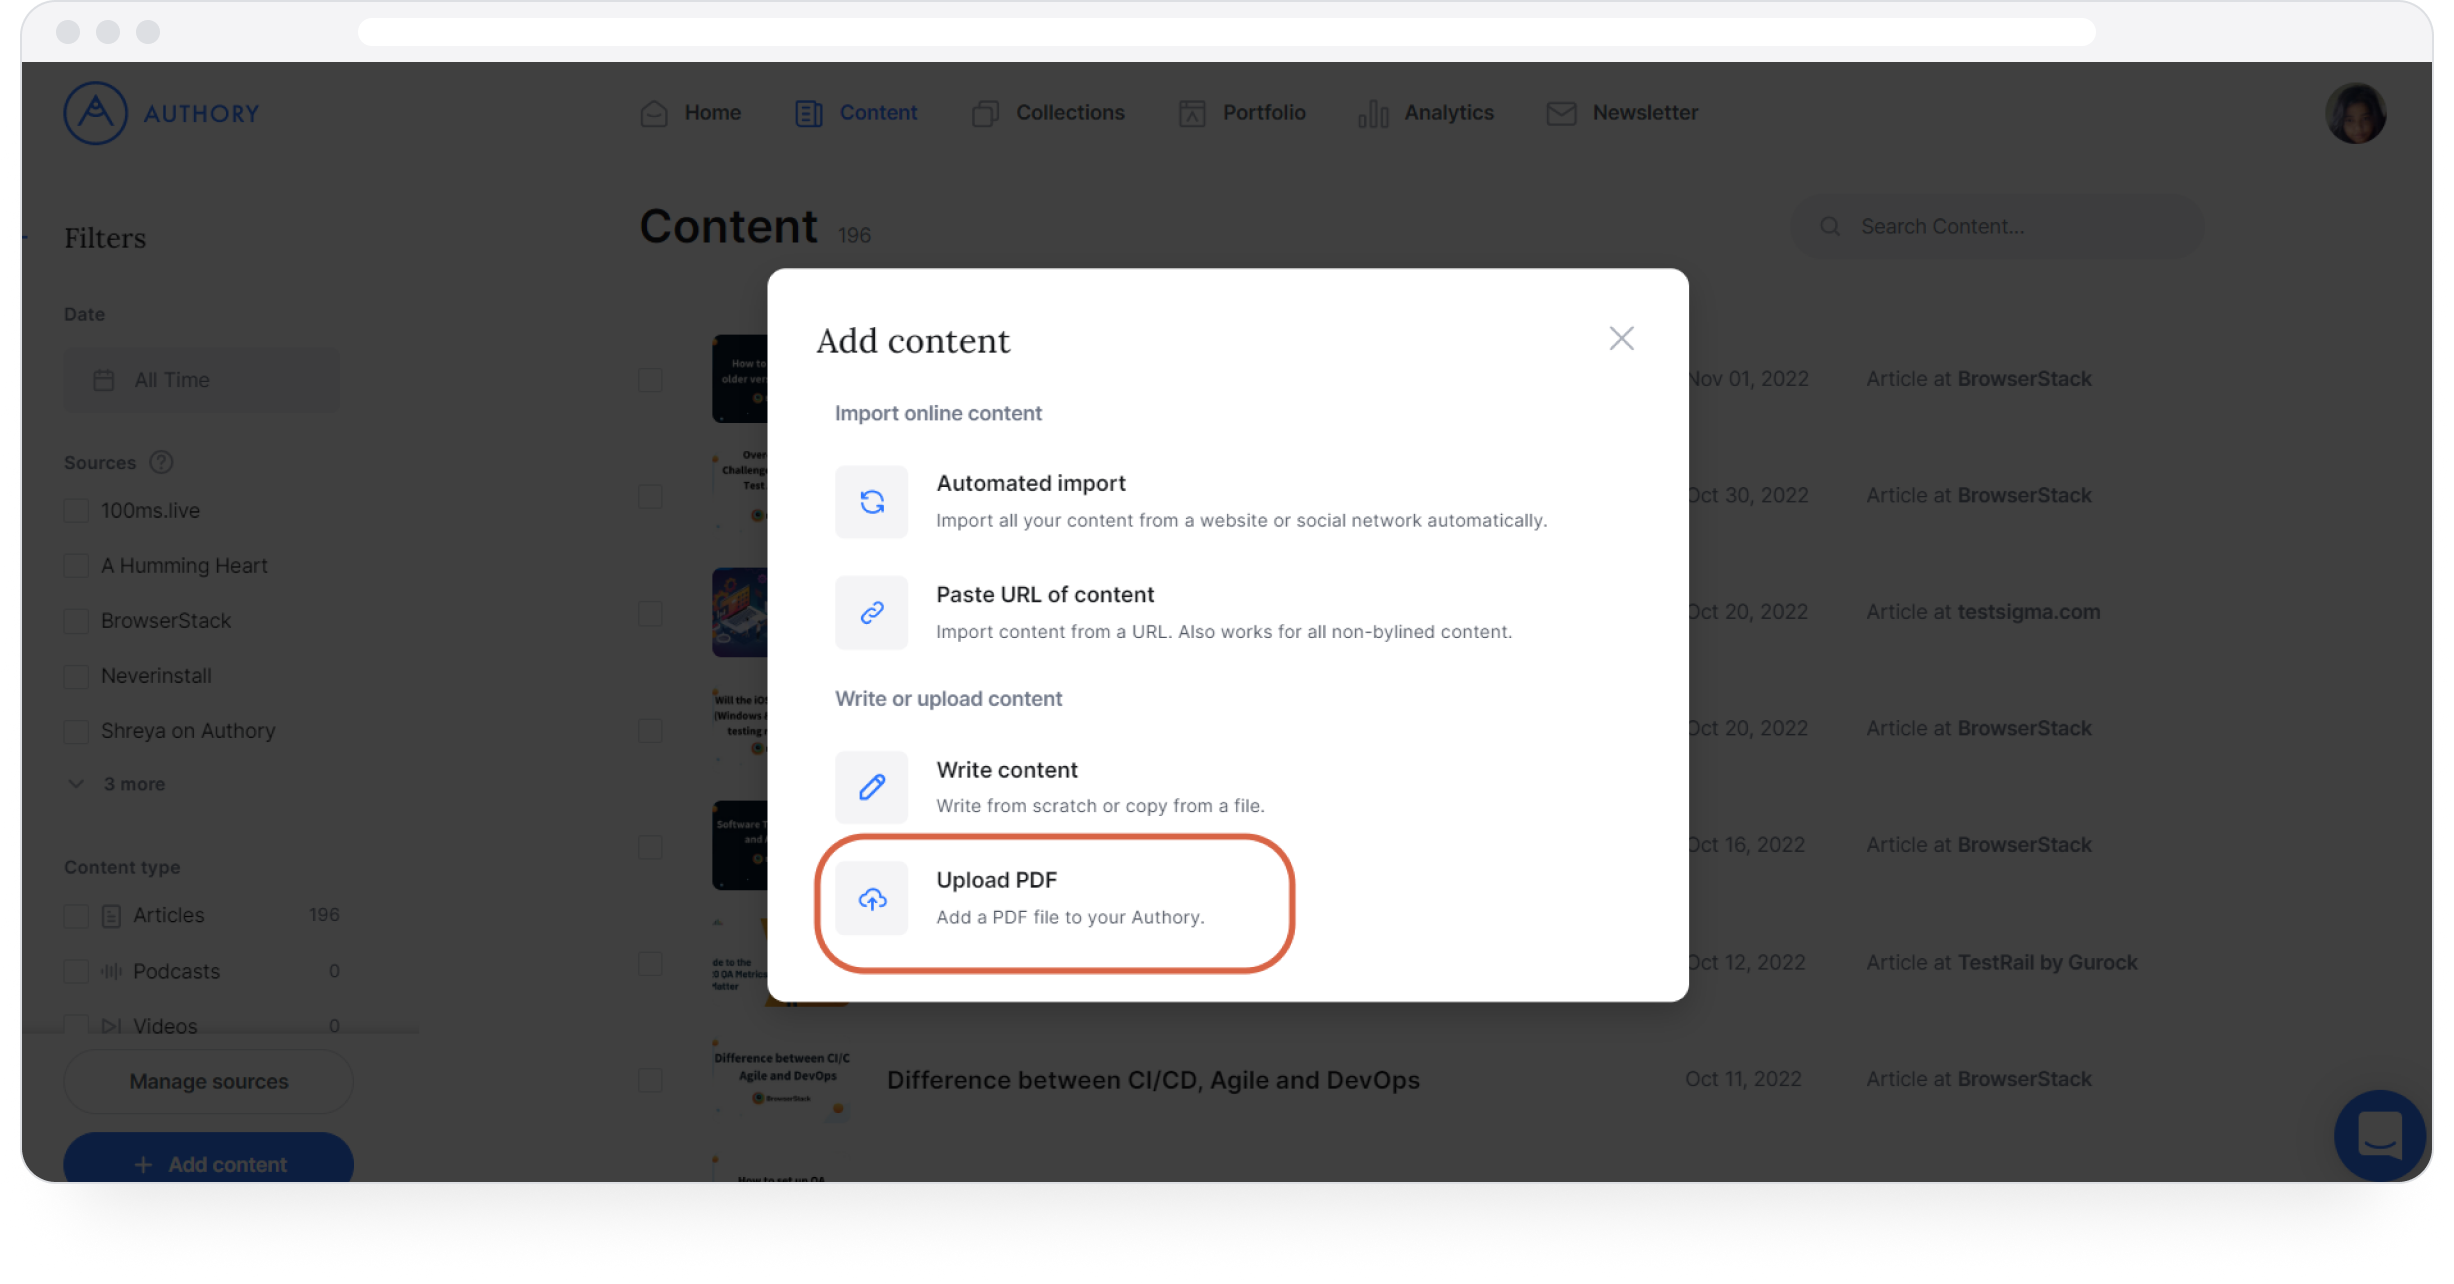Click the Search Content input field
The image size is (2454, 1284).
(x=1996, y=227)
